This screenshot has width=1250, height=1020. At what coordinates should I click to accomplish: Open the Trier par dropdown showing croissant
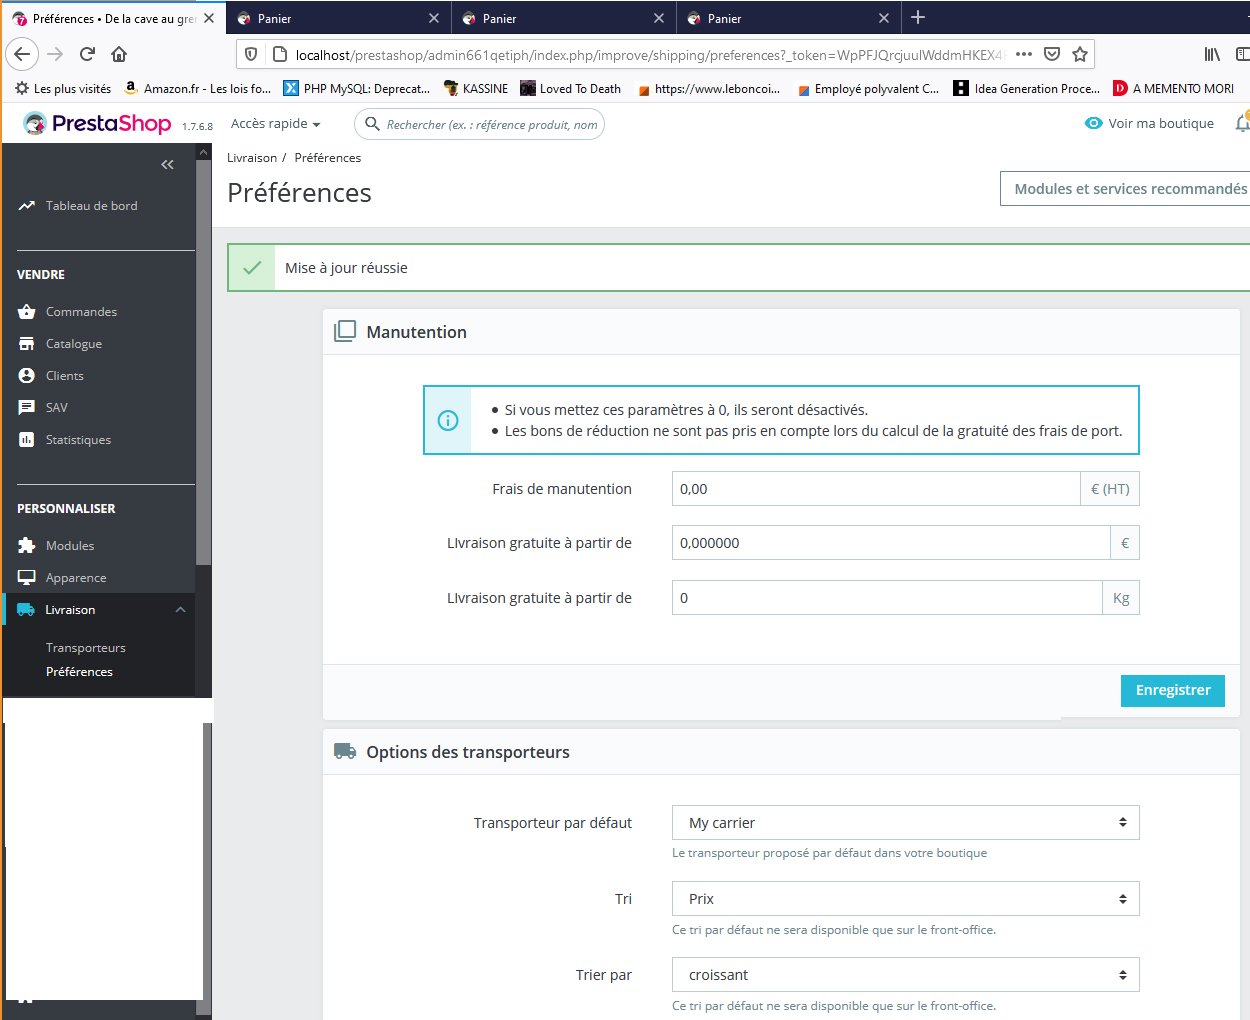pos(906,975)
